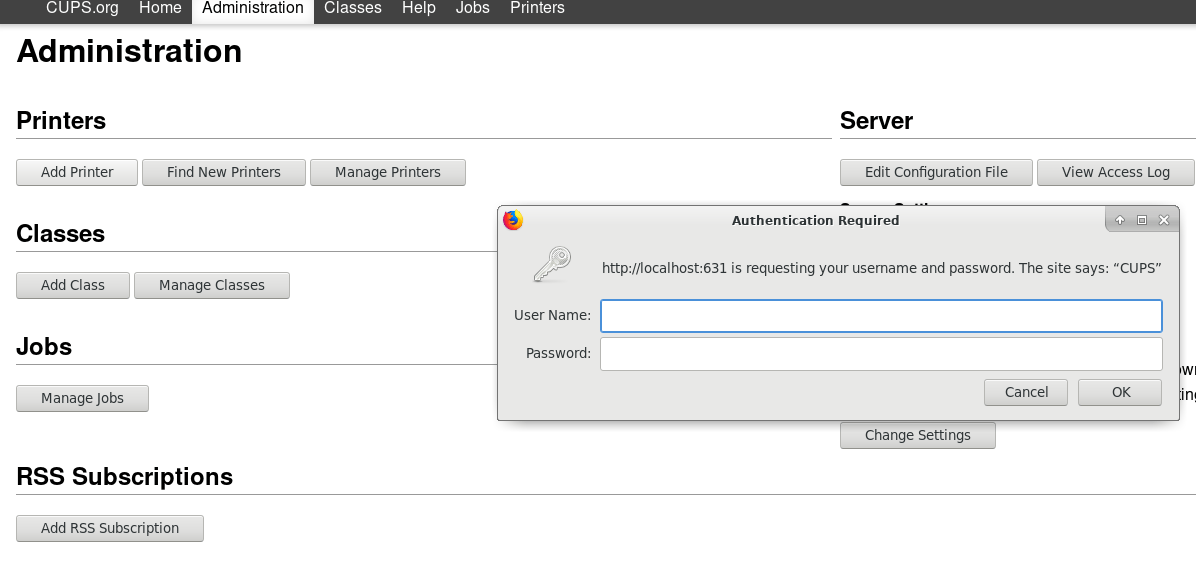Click the Printers section heading
The image size is (1196, 584).
[61, 120]
